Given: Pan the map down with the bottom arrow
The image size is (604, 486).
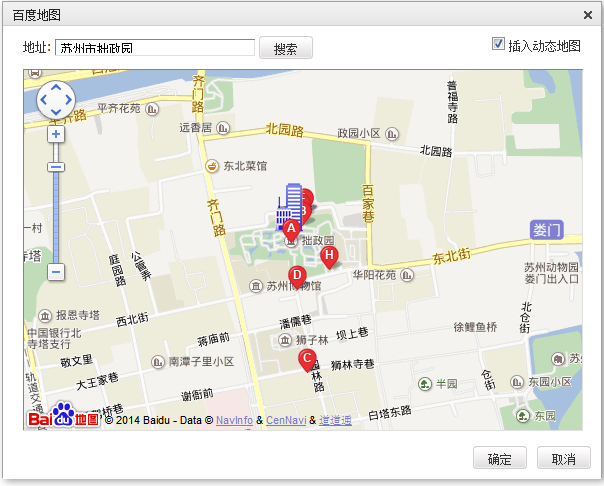Looking at the screenshot, I should pos(56,113).
